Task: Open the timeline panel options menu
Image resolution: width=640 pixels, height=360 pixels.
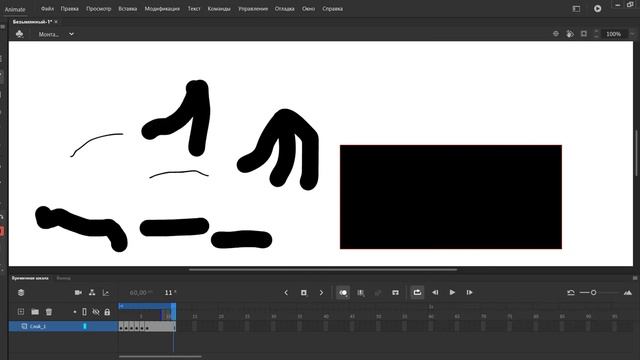Action: coord(635,278)
